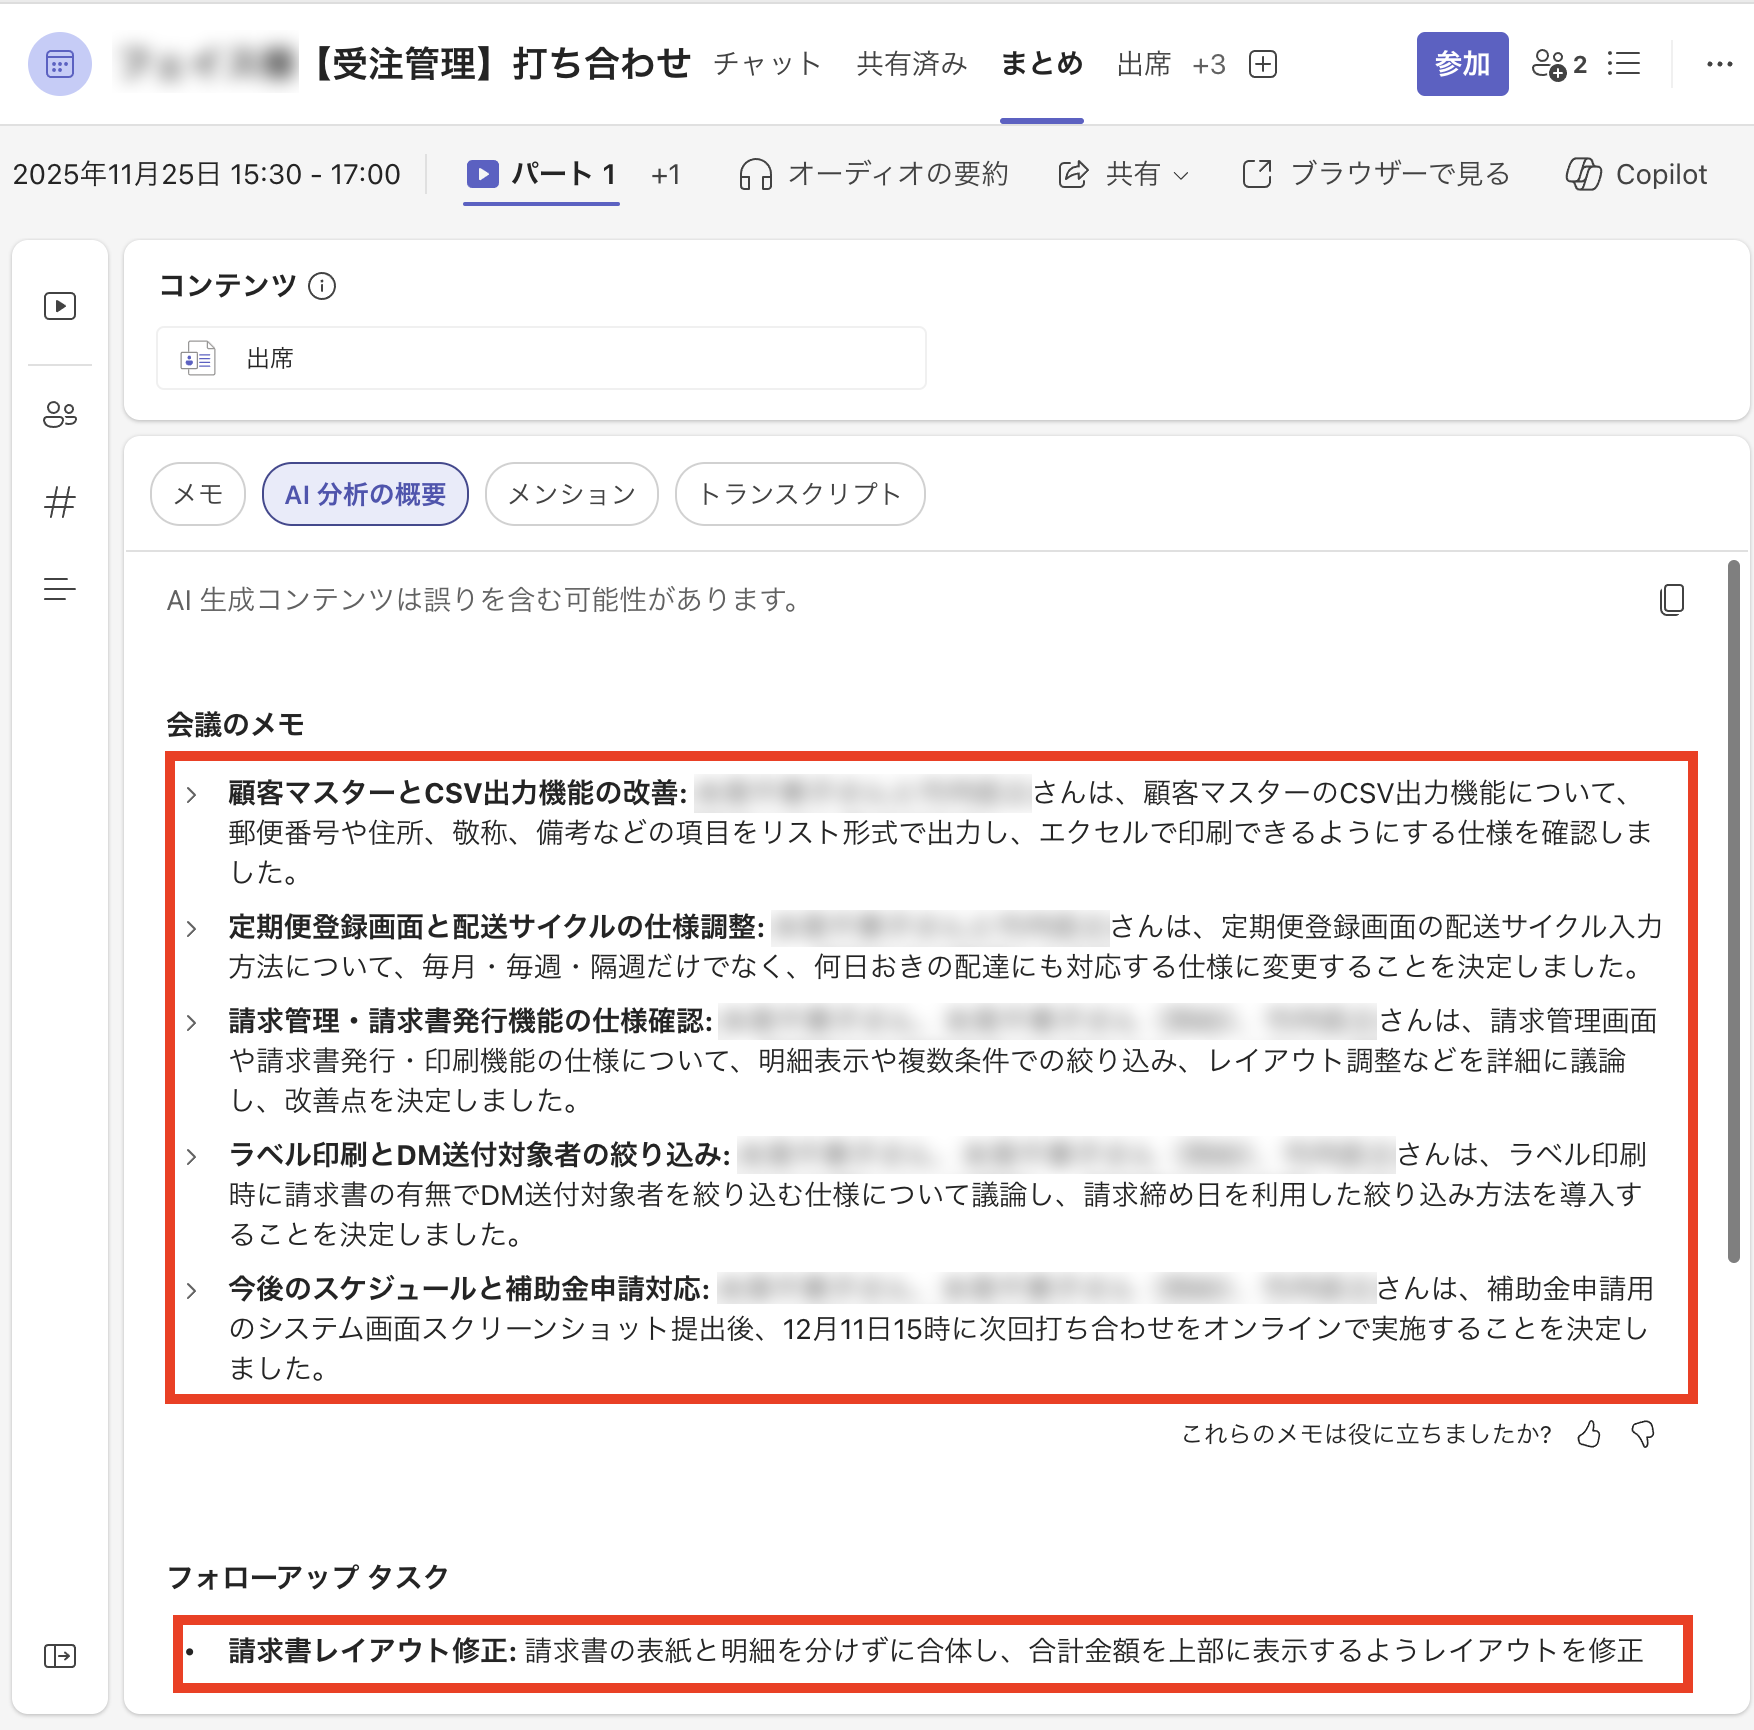The image size is (1754, 1730).
Task: Click the thumbs down feedback icon
Action: point(1643,1434)
